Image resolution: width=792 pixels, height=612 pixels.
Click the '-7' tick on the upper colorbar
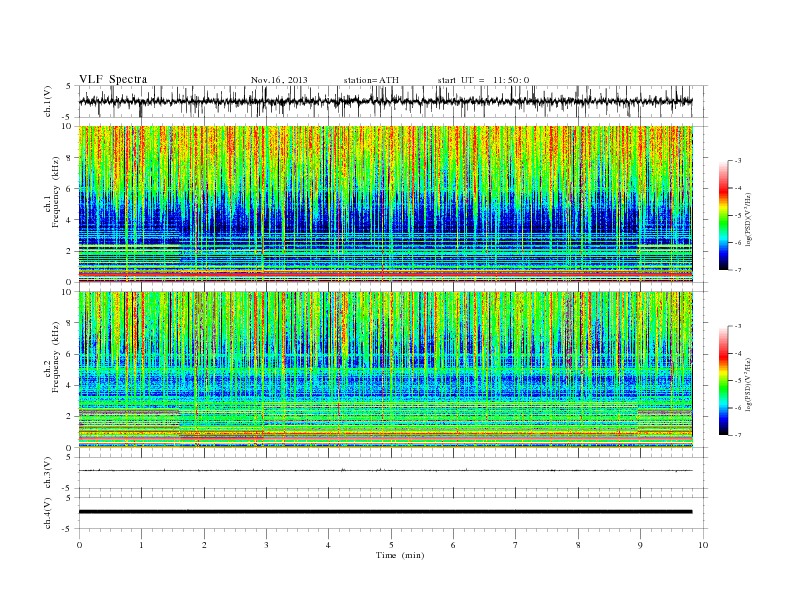point(737,270)
